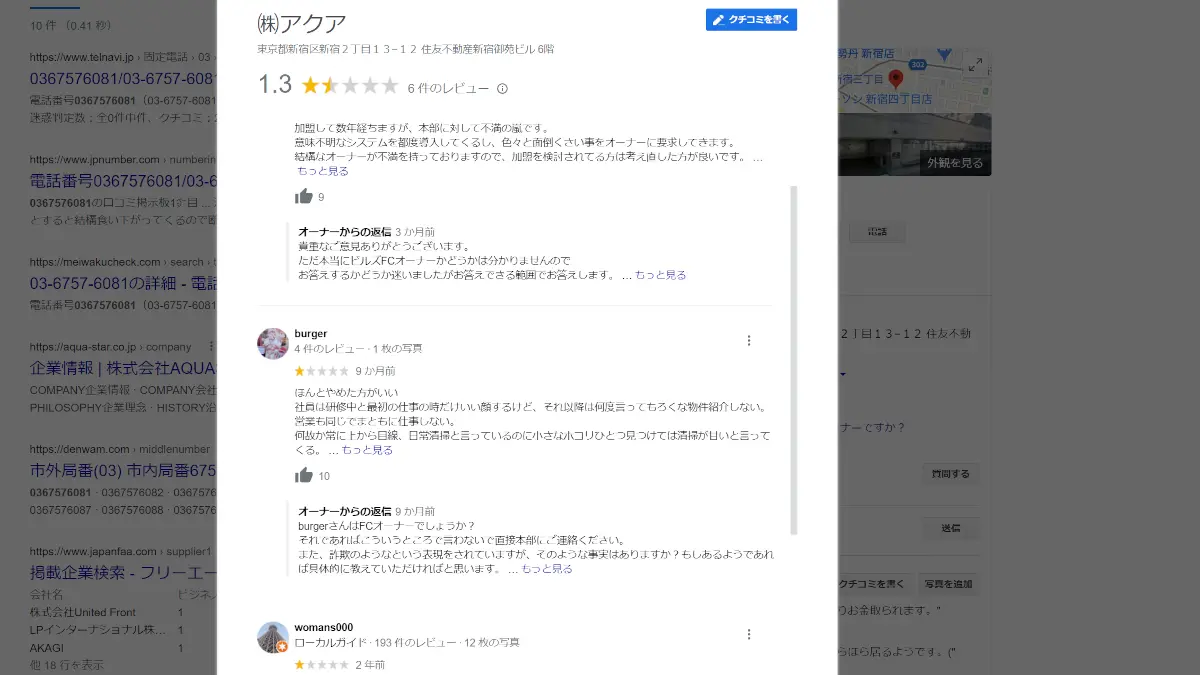The height and width of the screenshot is (675, 1200).
Task: Open three-dot menu on burger's review
Action: 749,340
